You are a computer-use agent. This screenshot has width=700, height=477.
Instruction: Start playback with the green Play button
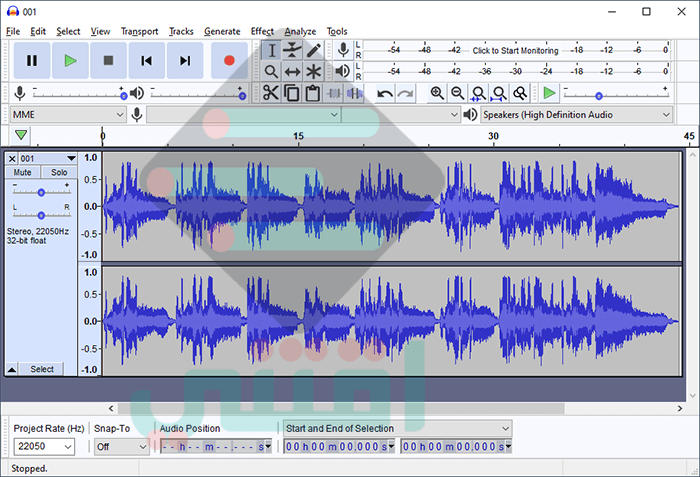tap(70, 60)
